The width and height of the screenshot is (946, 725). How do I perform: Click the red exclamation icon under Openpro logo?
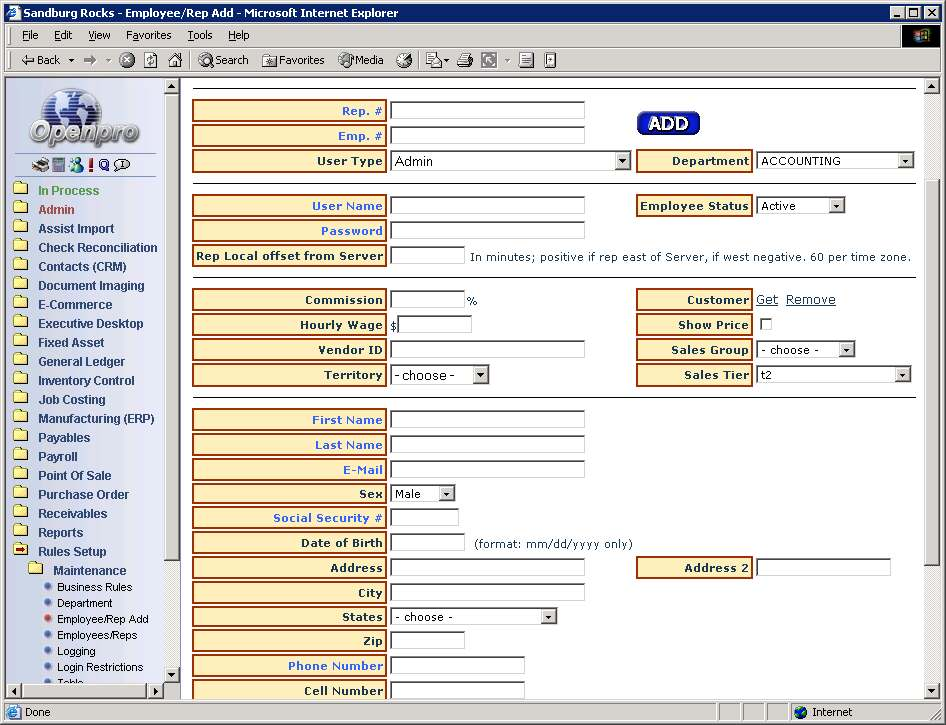pyautogui.click(x=90, y=165)
